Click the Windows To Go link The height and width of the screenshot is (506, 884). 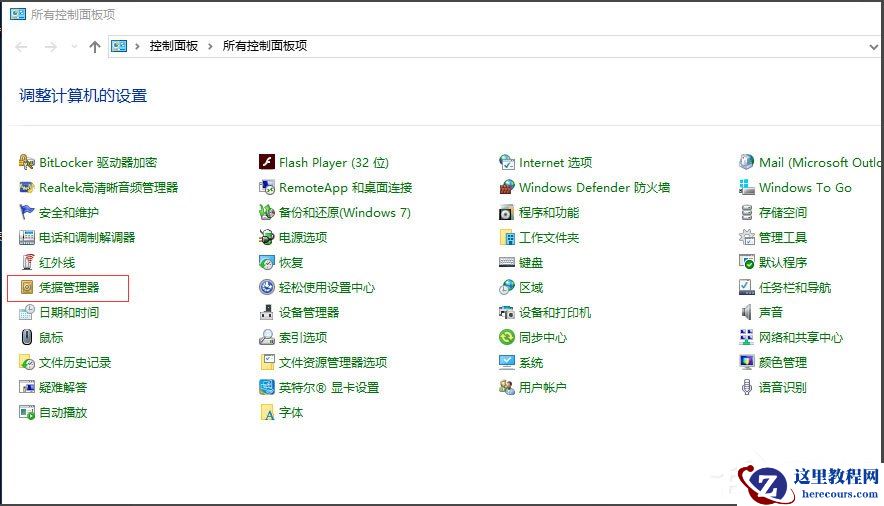(805, 188)
